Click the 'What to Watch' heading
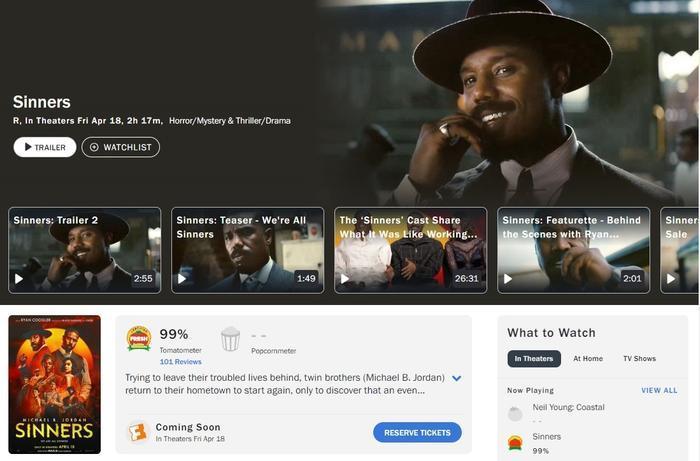700x461 pixels. click(x=551, y=333)
